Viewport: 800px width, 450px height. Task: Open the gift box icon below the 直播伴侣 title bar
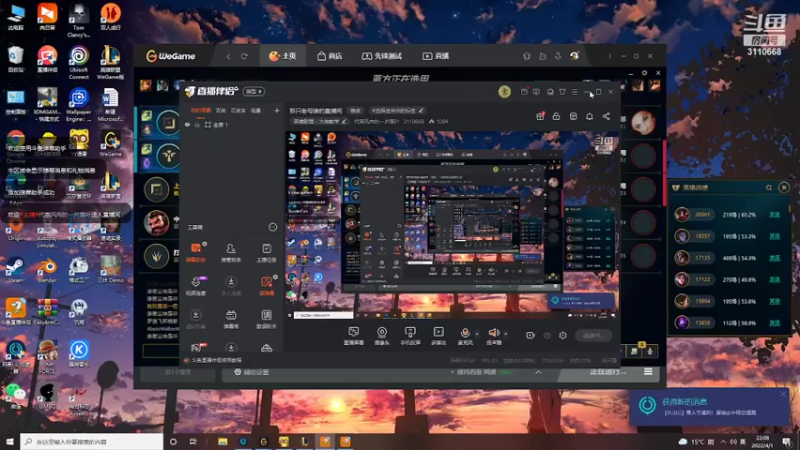pyautogui.click(x=540, y=116)
